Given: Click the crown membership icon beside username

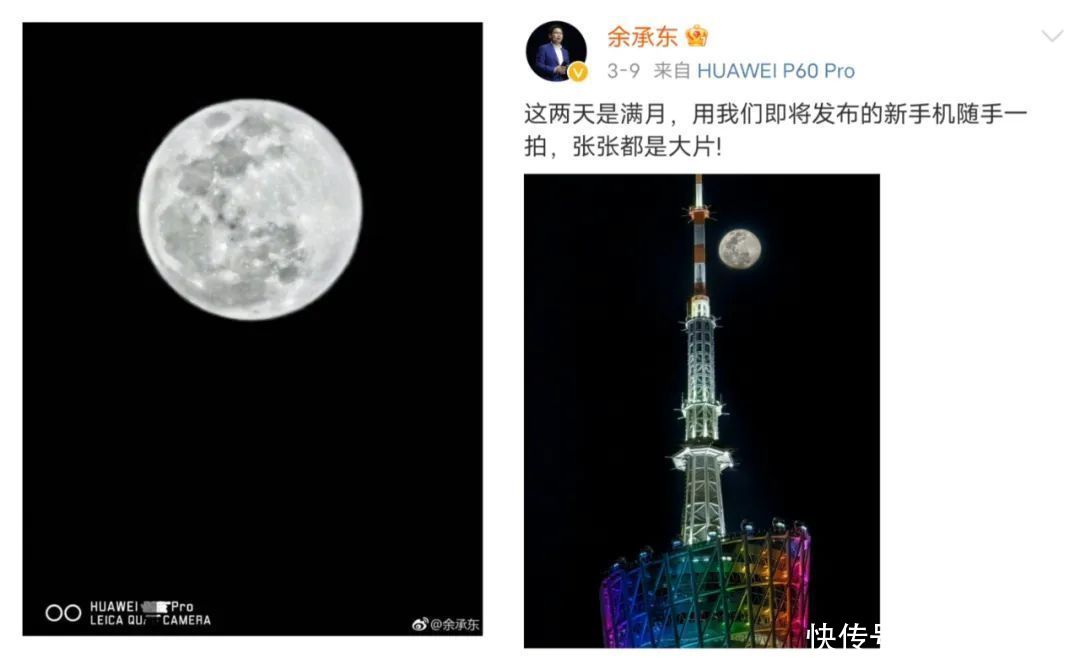Looking at the screenshot, I should pyautogui.click(x=696, y=36).
